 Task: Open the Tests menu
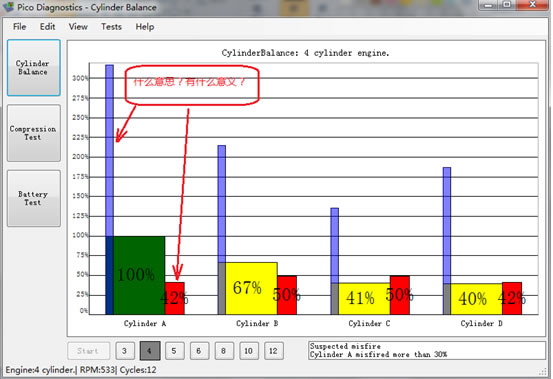tap(111, 27)
